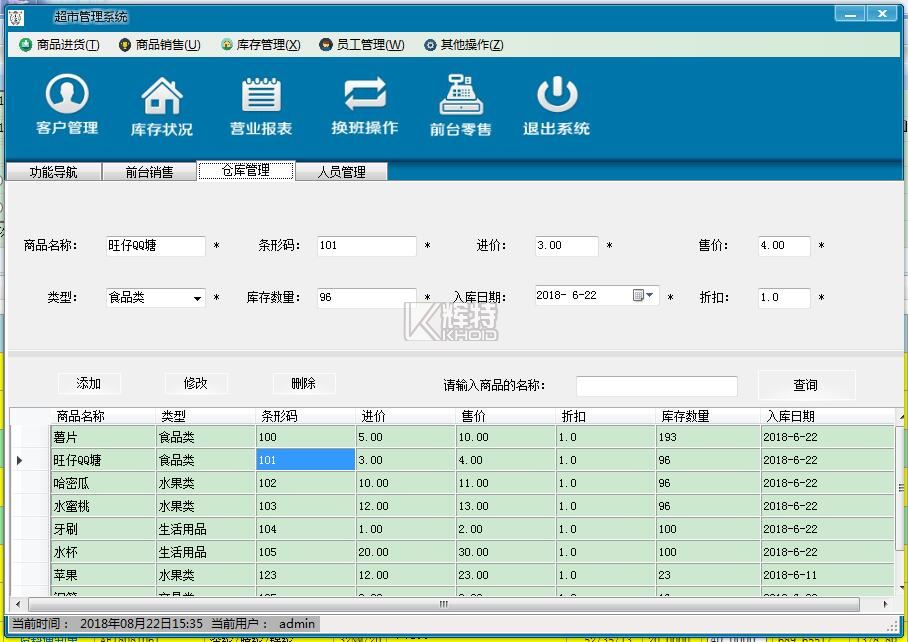Open the 员工管理 menu
Screen dimensions: 908x642
pyautogui.click(x=362, y=45)
